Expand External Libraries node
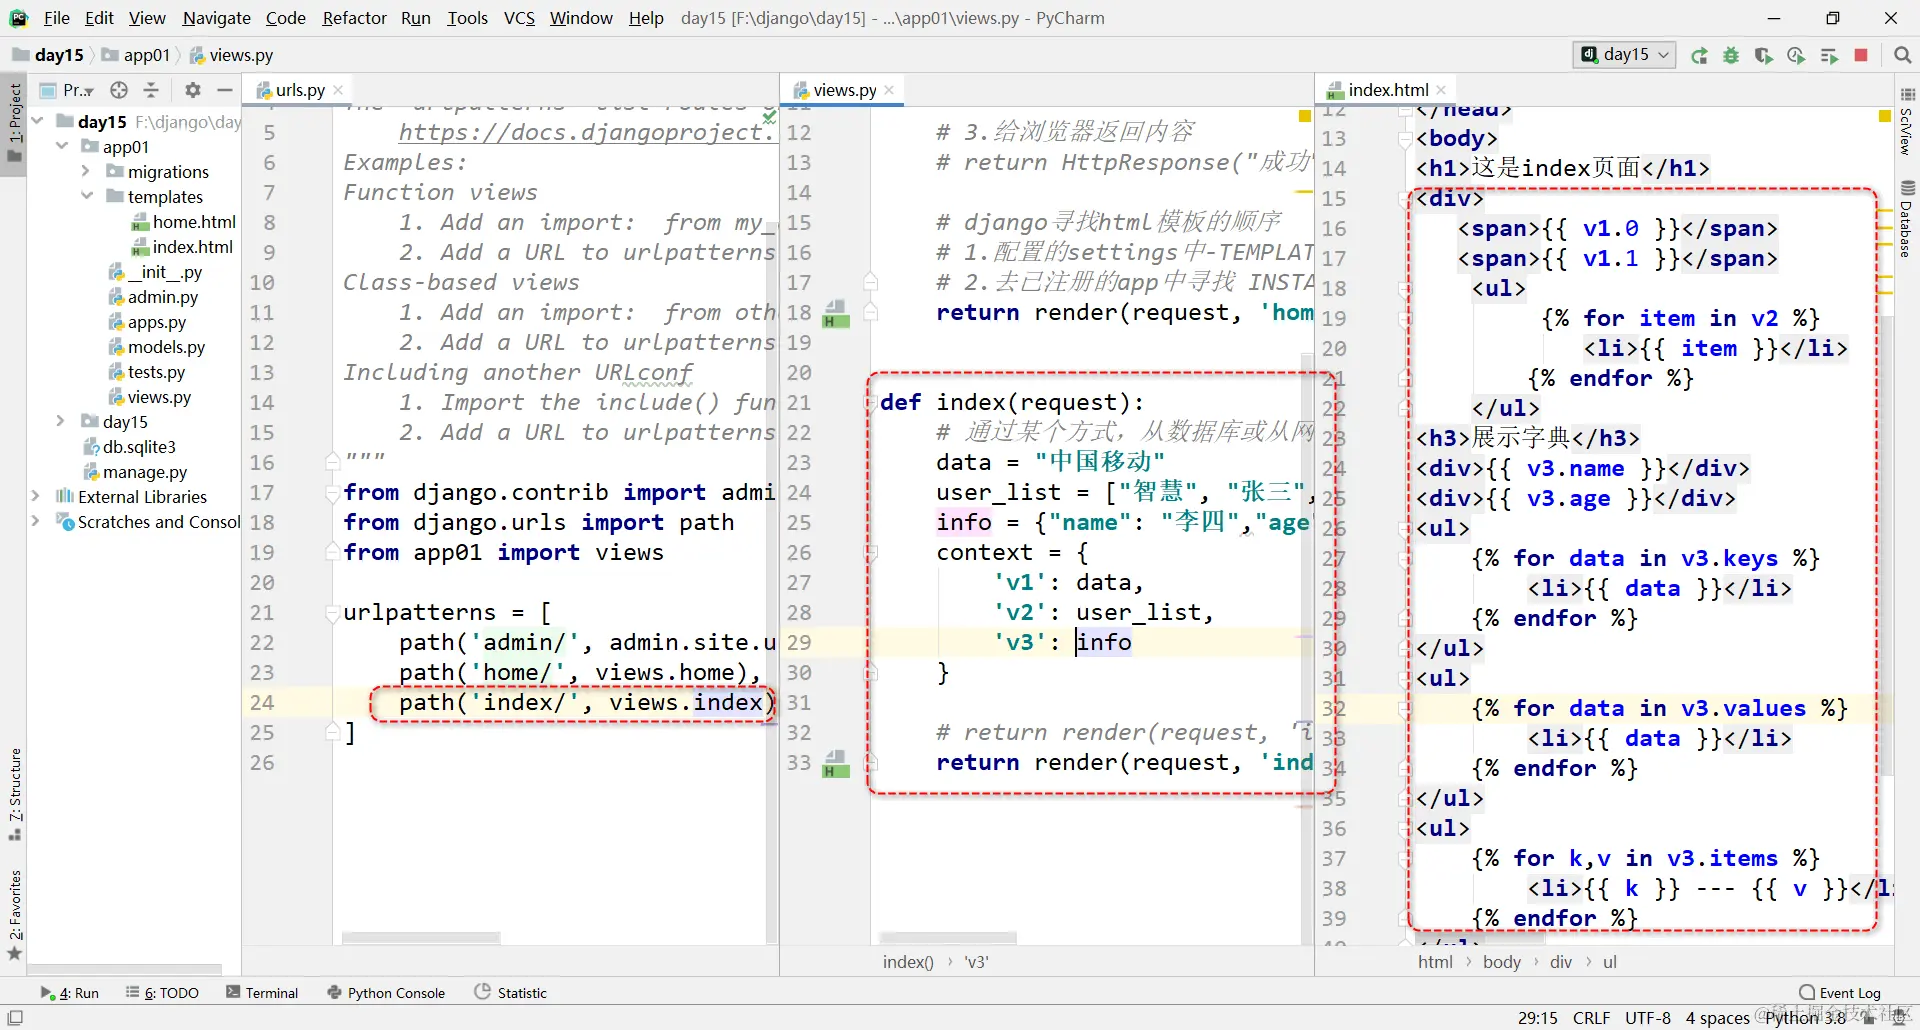The height and width of the screenshot is (1030, 1920). tap(36, 496)
